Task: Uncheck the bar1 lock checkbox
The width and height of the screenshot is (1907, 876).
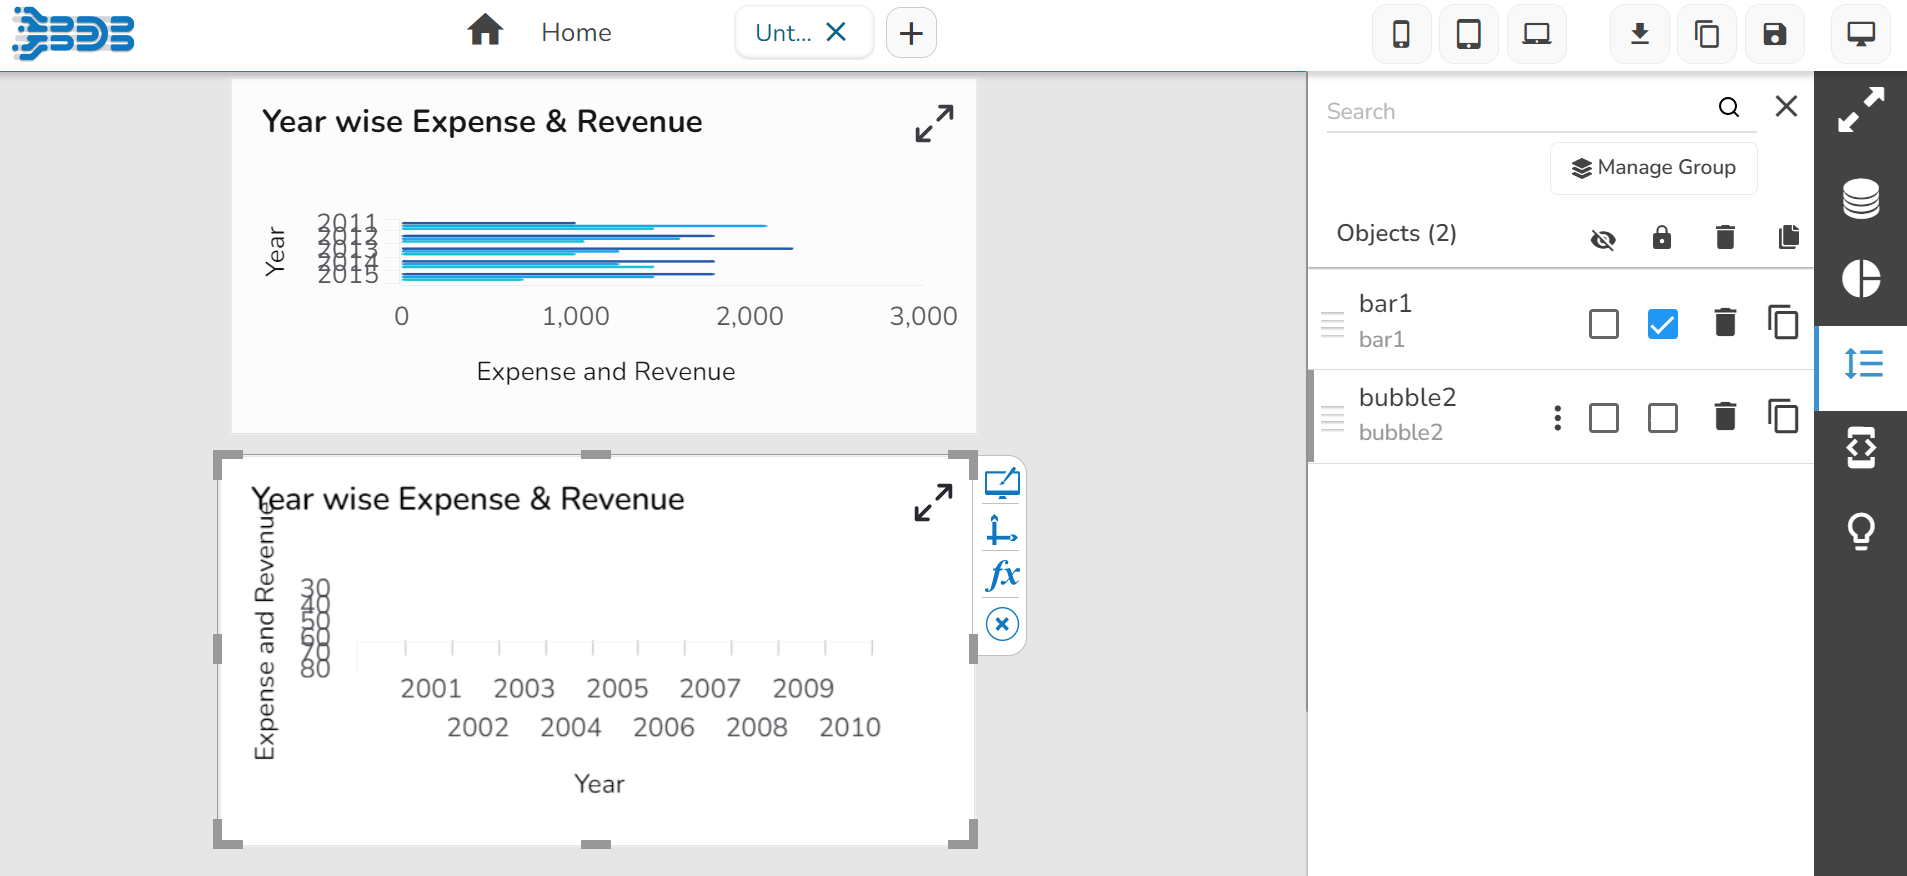Action: [x=1662, y=324]
